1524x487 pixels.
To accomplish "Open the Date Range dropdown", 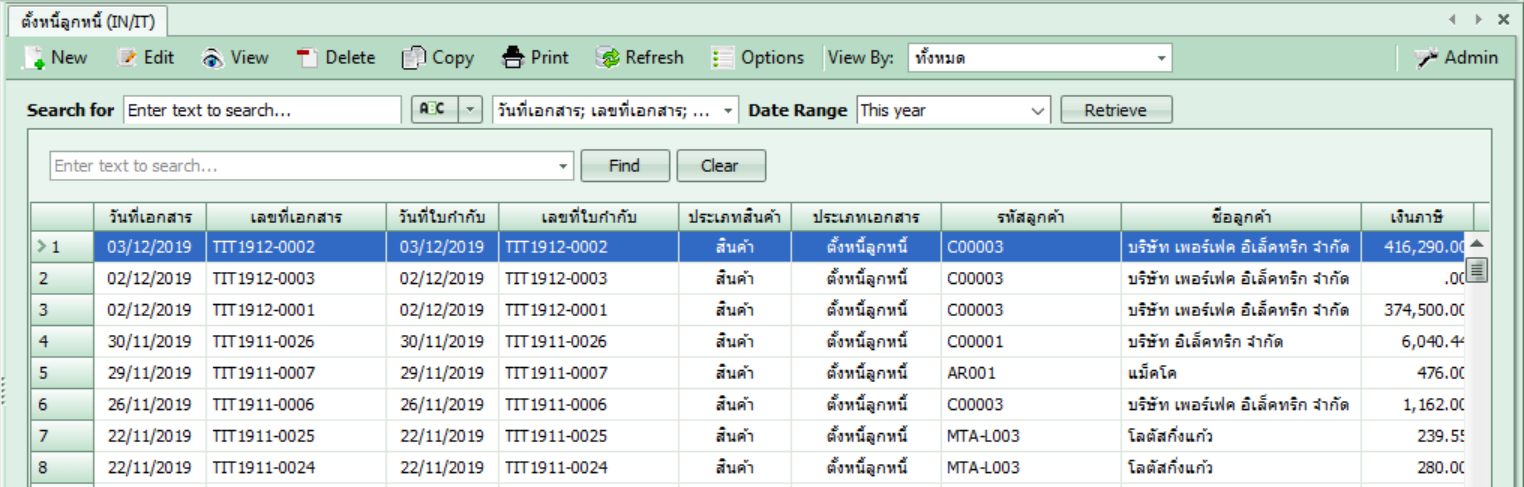I will (x=1039, y=110).
